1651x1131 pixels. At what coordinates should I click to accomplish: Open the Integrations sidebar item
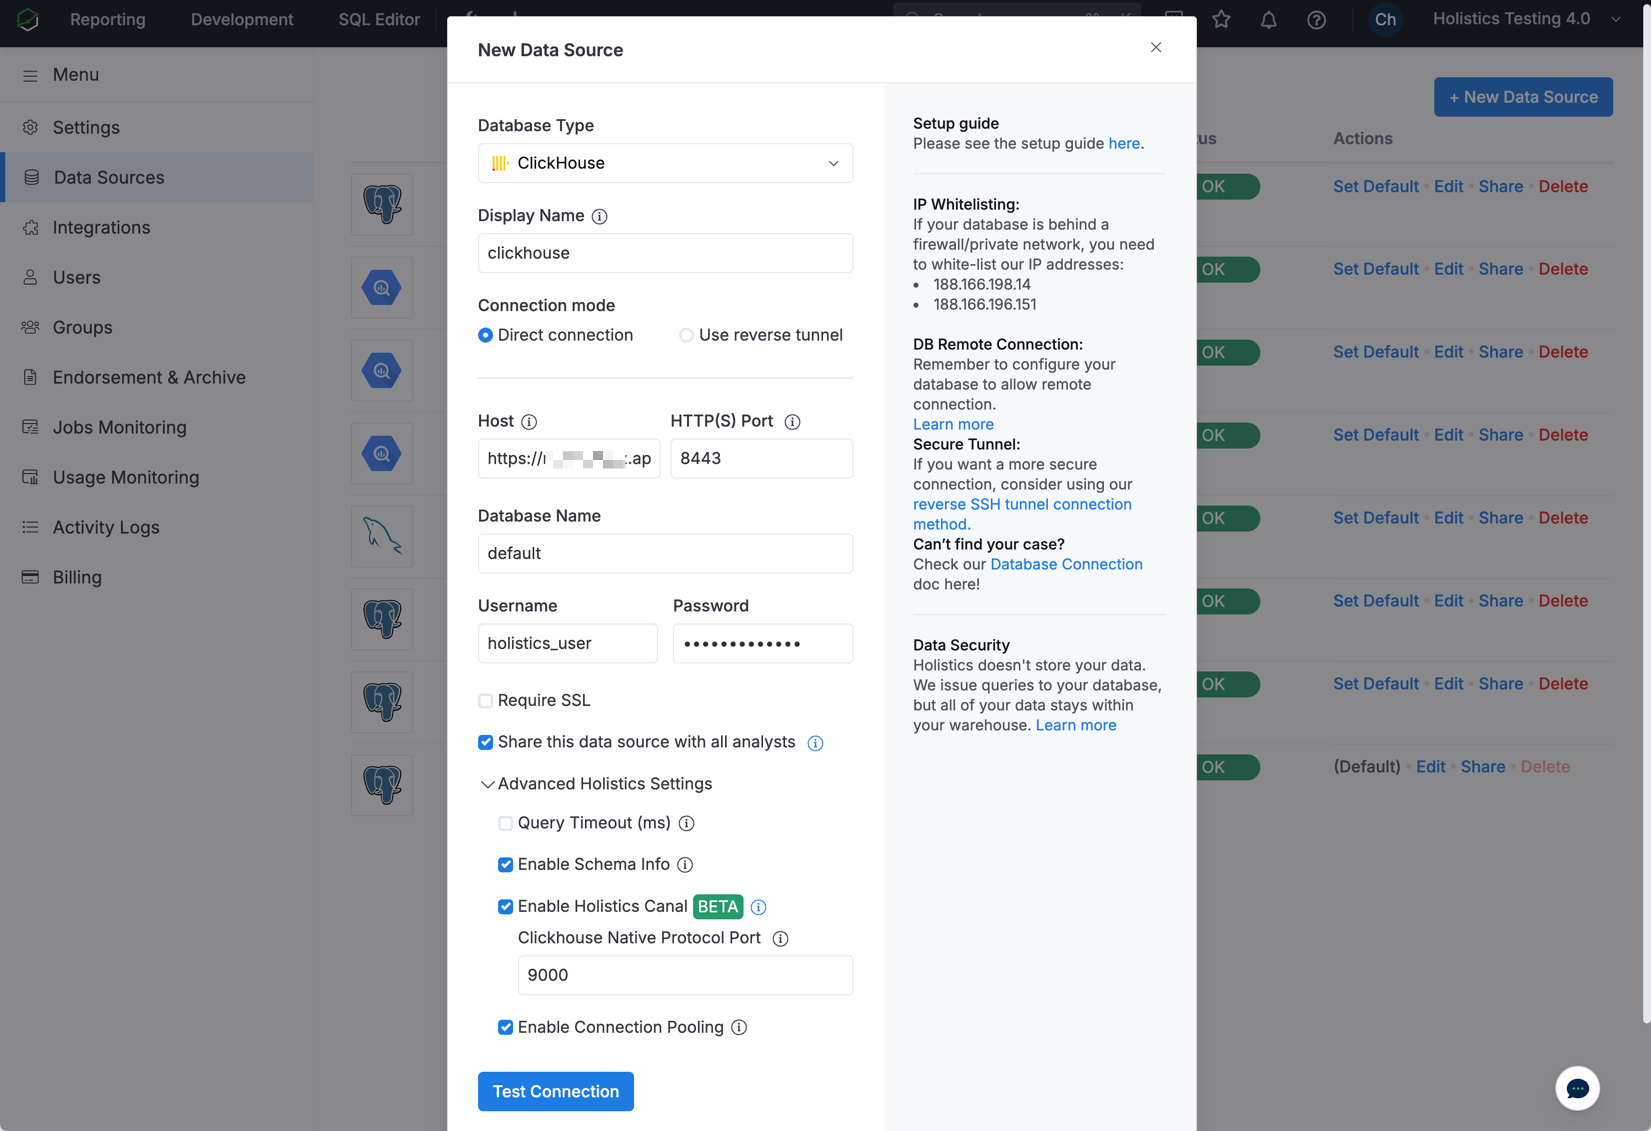click(101, 227)
